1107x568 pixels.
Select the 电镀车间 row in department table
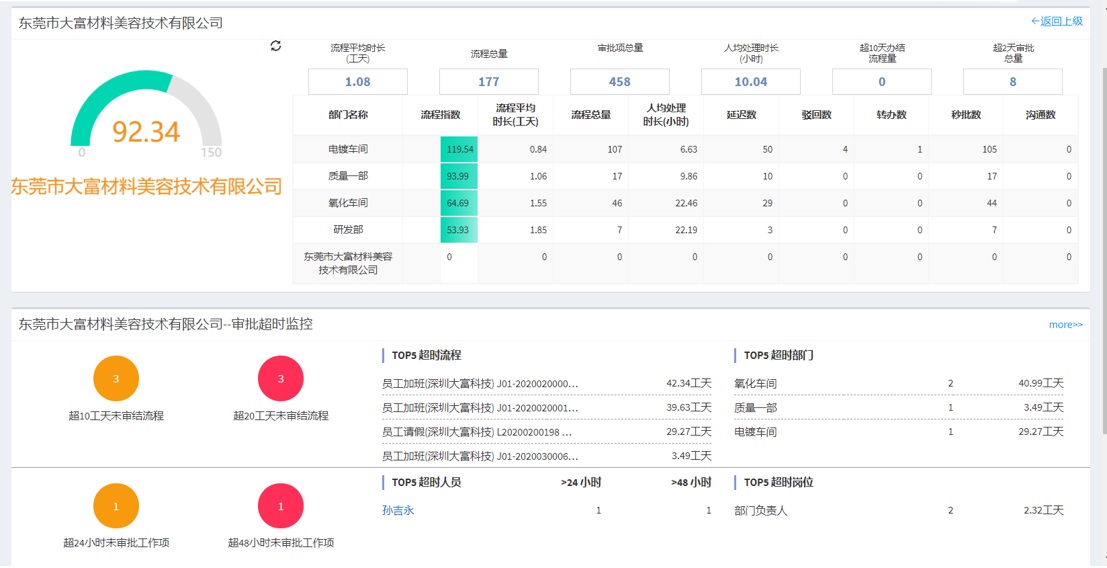point(686,150)
